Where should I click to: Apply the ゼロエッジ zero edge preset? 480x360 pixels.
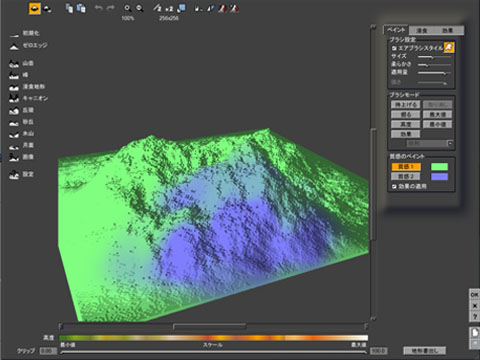tap(28, 46)
